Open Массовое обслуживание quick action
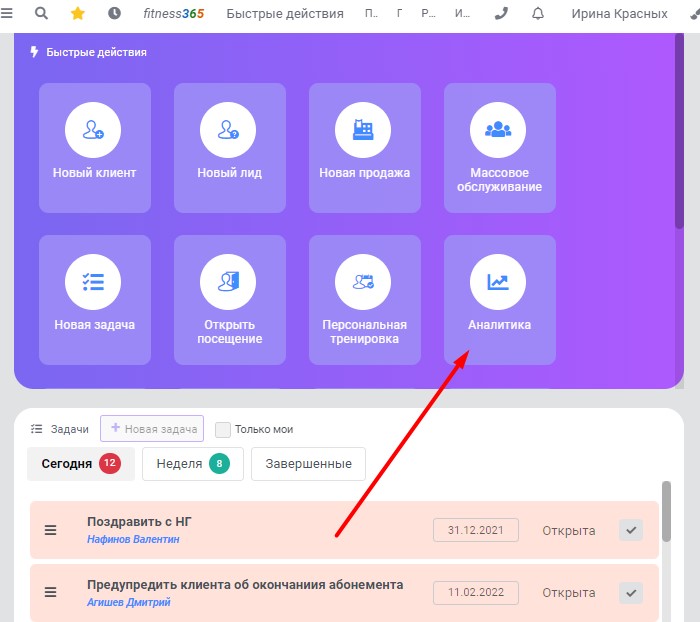 pyautogui.click(x=500, y=148)
